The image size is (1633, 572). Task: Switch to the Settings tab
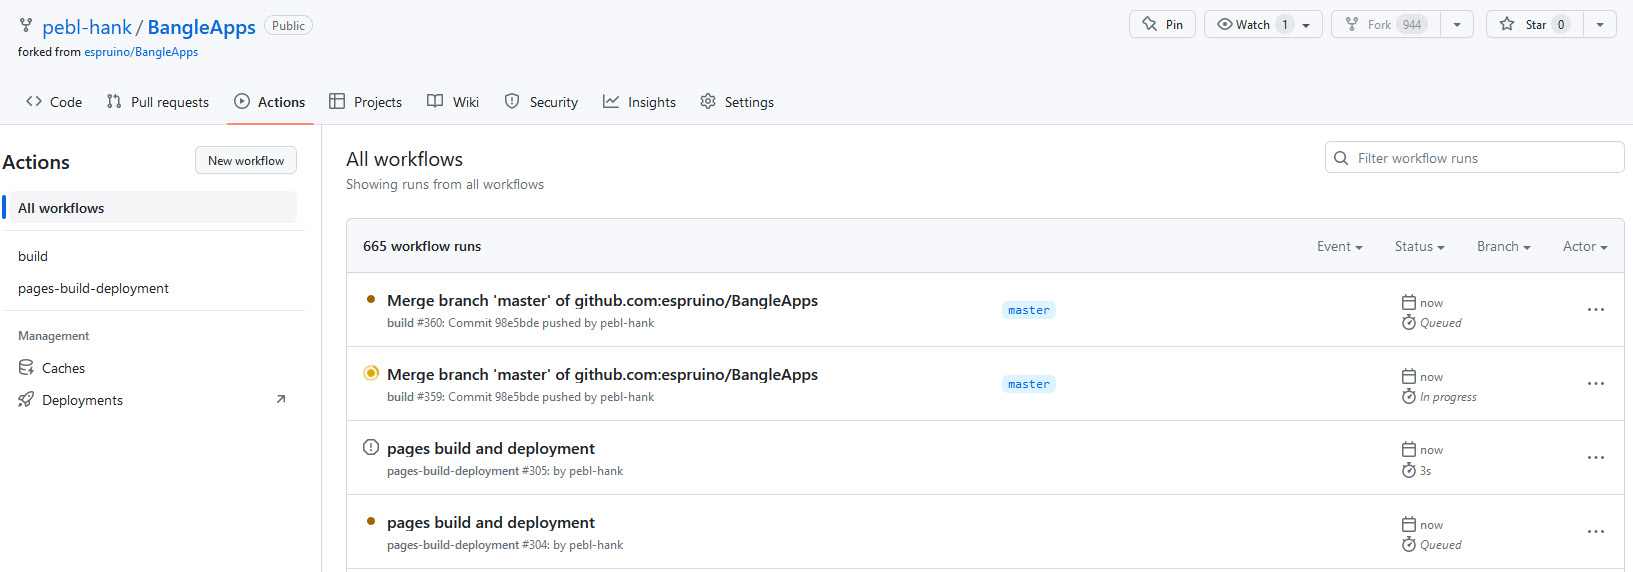point(737,102)
